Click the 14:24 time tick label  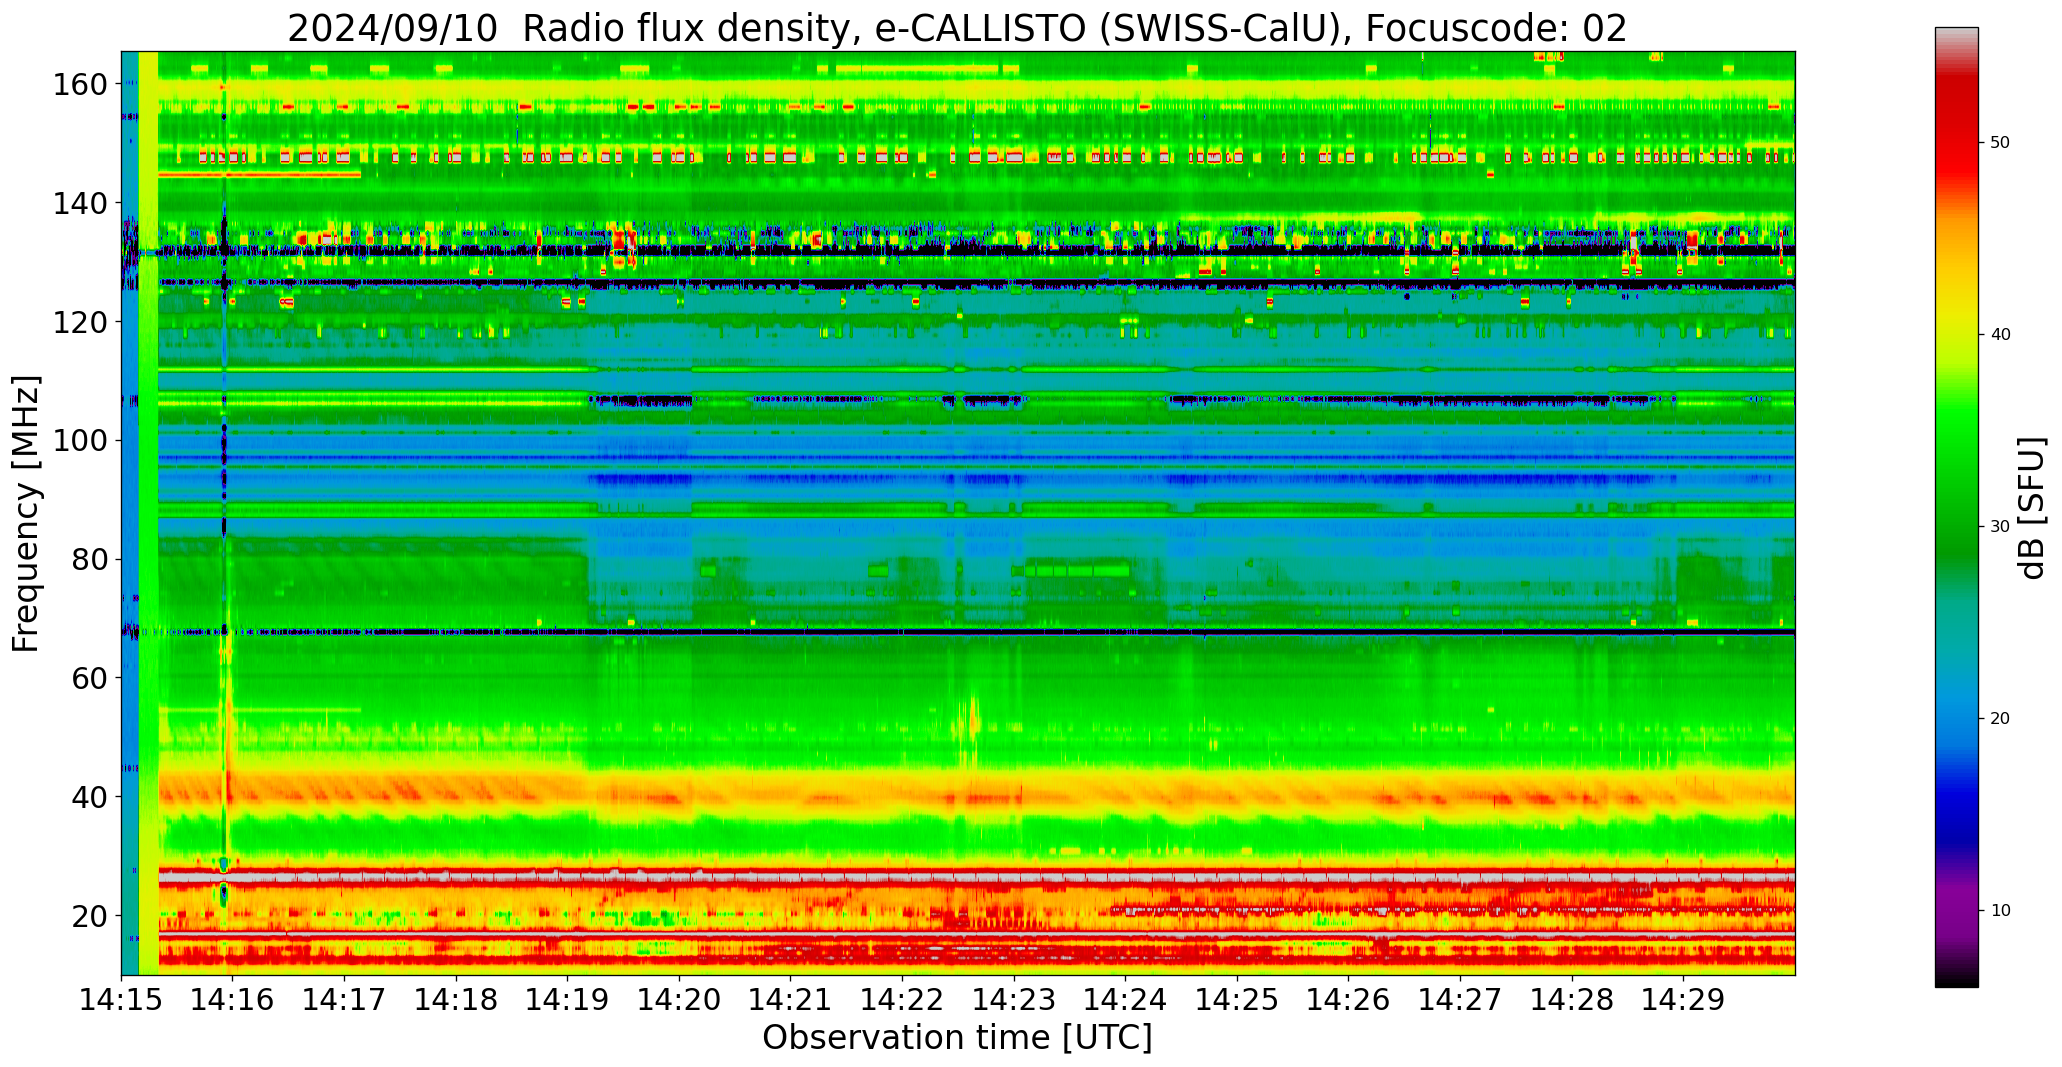(1125, 999)
